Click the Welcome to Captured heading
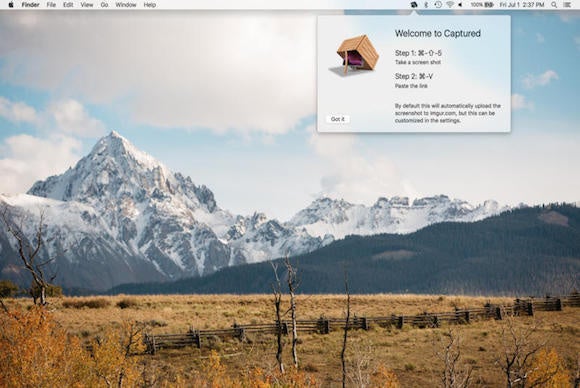 [x=438, y=34]
